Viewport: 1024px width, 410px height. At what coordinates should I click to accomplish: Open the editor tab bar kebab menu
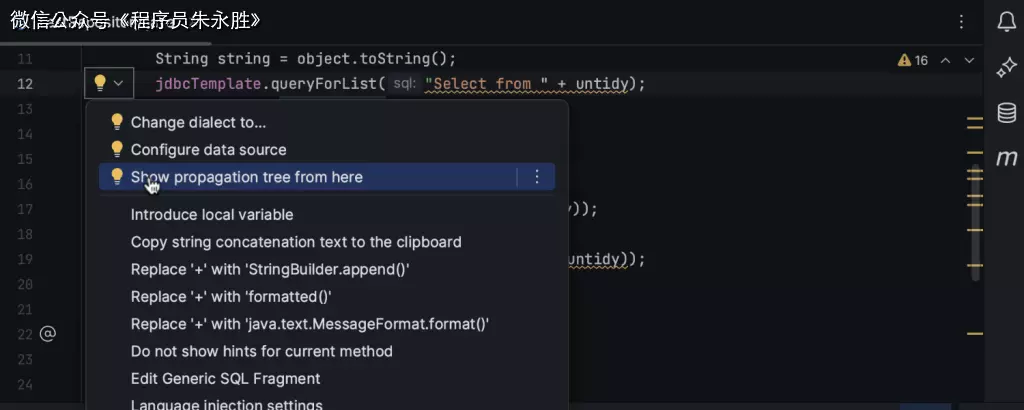click(961, 22)
